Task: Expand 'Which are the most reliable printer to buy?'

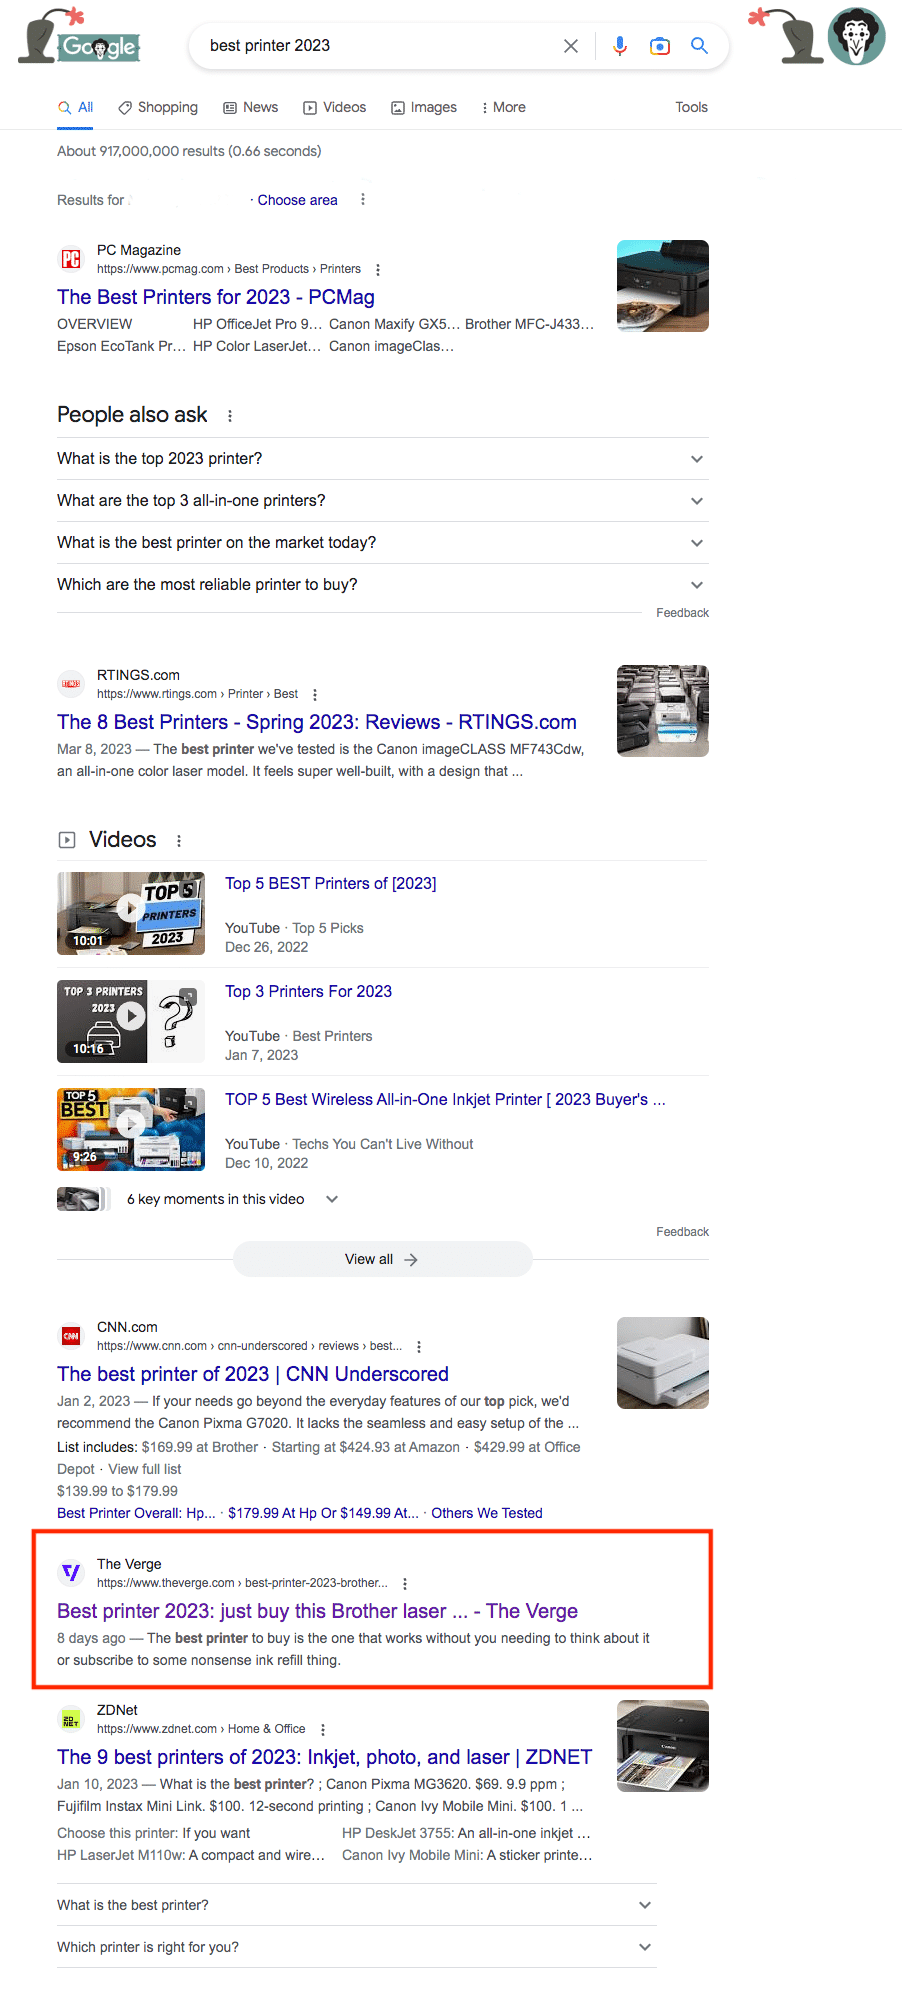Action: pyautogui.click(x=383, y=585)
